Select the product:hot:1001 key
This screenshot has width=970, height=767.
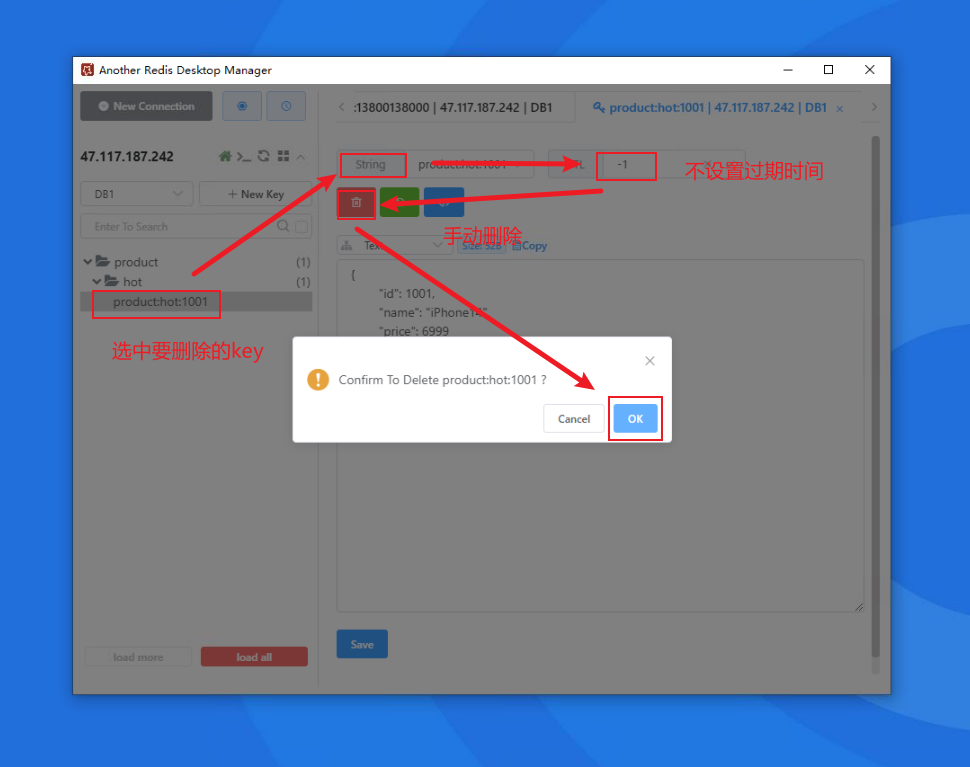click(x=196, y=302)
